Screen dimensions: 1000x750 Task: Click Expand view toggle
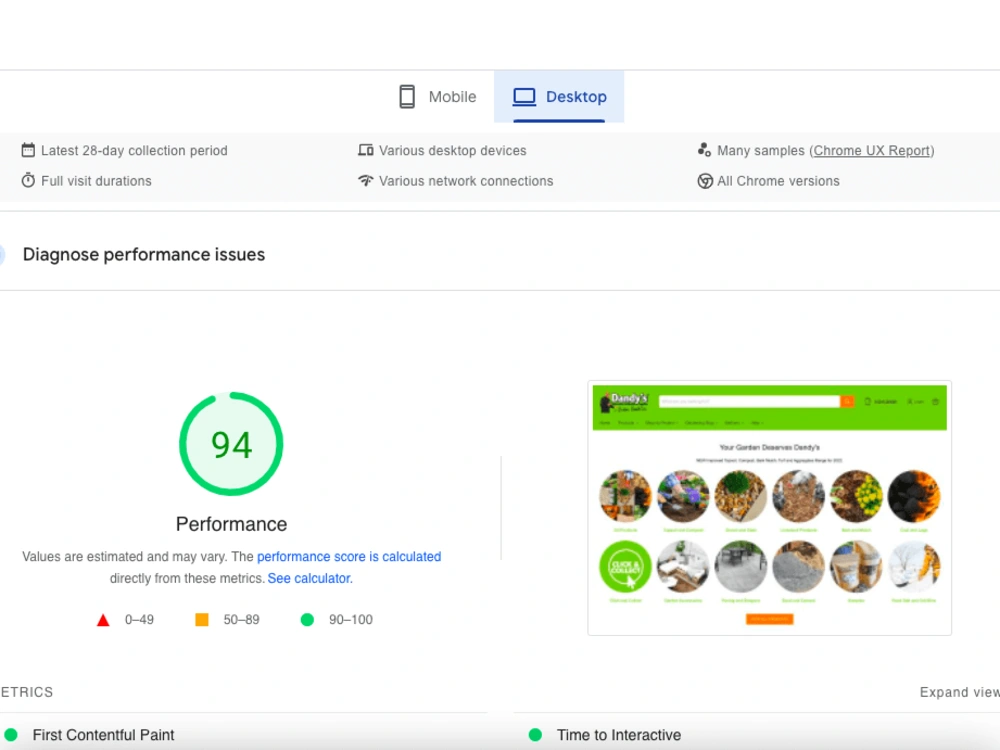(959, 692)
